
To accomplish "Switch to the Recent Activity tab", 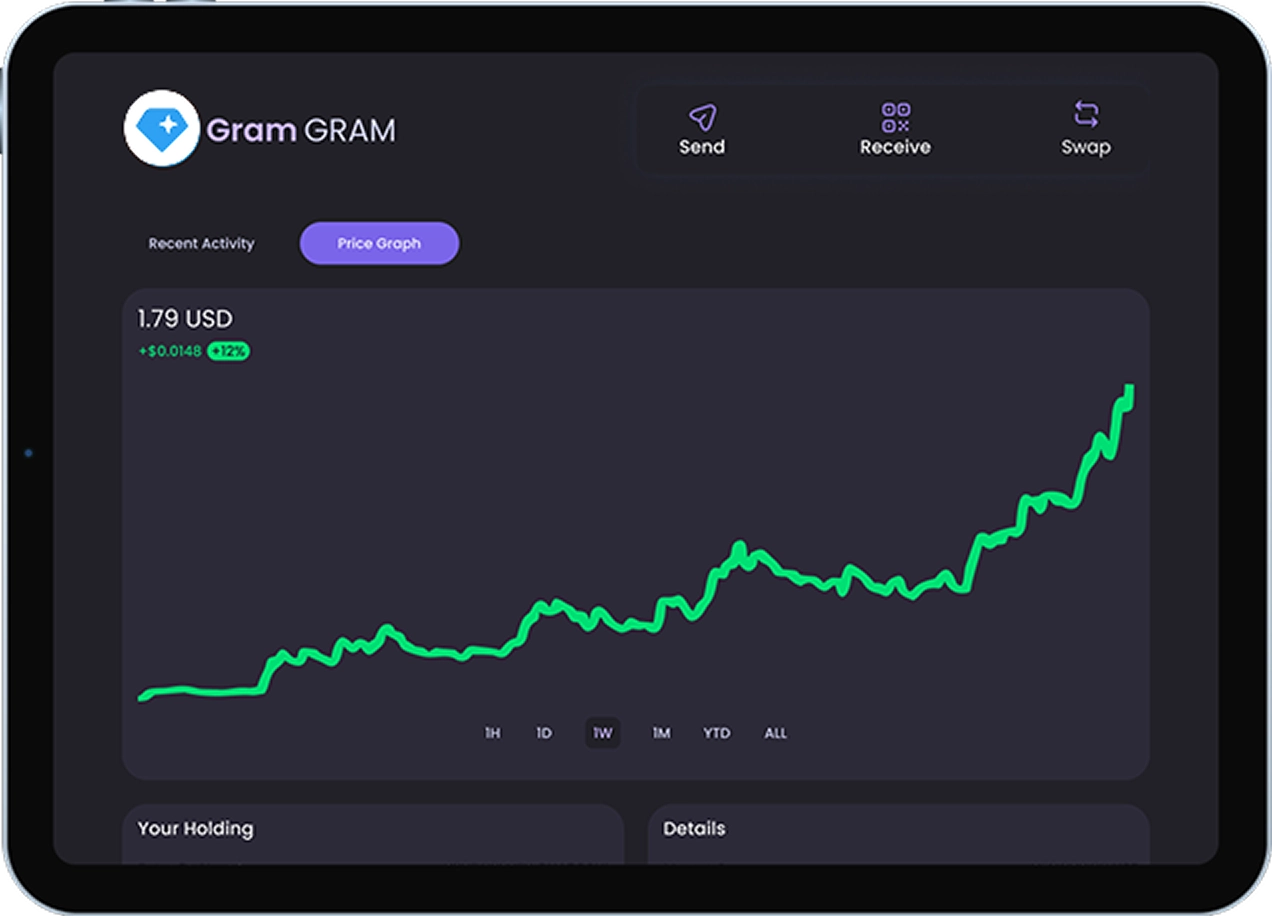I will coord(201,243).
